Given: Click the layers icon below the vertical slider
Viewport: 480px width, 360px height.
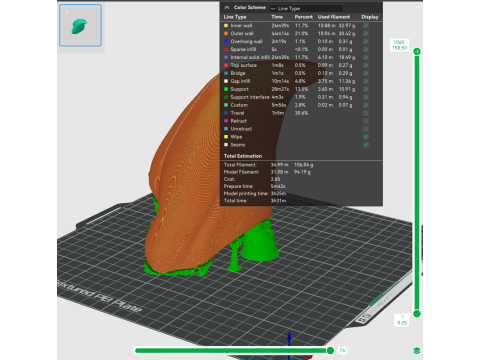Looking at the screenshot, I should pyautogui.click(x=417, y=351).
